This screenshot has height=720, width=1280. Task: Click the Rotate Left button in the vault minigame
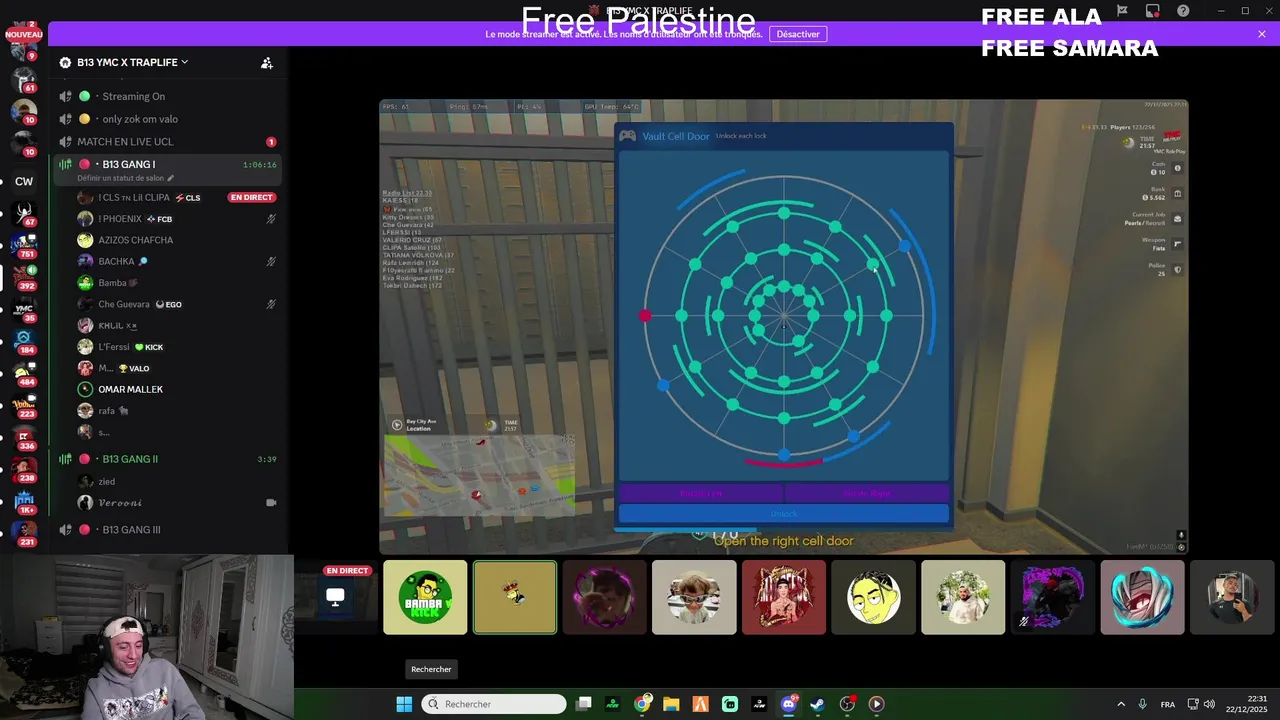(x=701, y=493)
